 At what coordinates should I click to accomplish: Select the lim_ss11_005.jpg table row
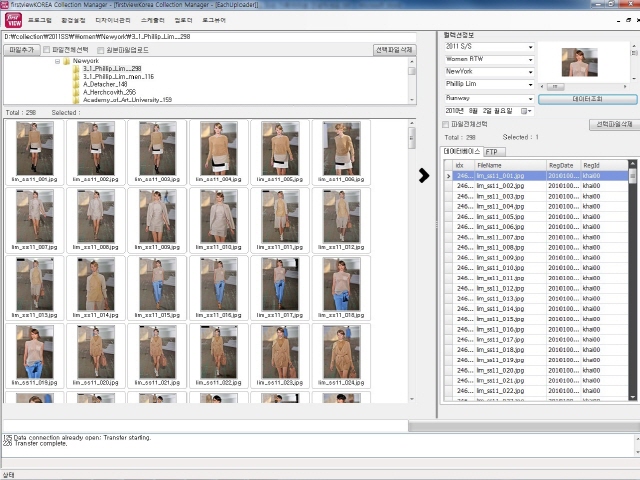click(536, 217)
